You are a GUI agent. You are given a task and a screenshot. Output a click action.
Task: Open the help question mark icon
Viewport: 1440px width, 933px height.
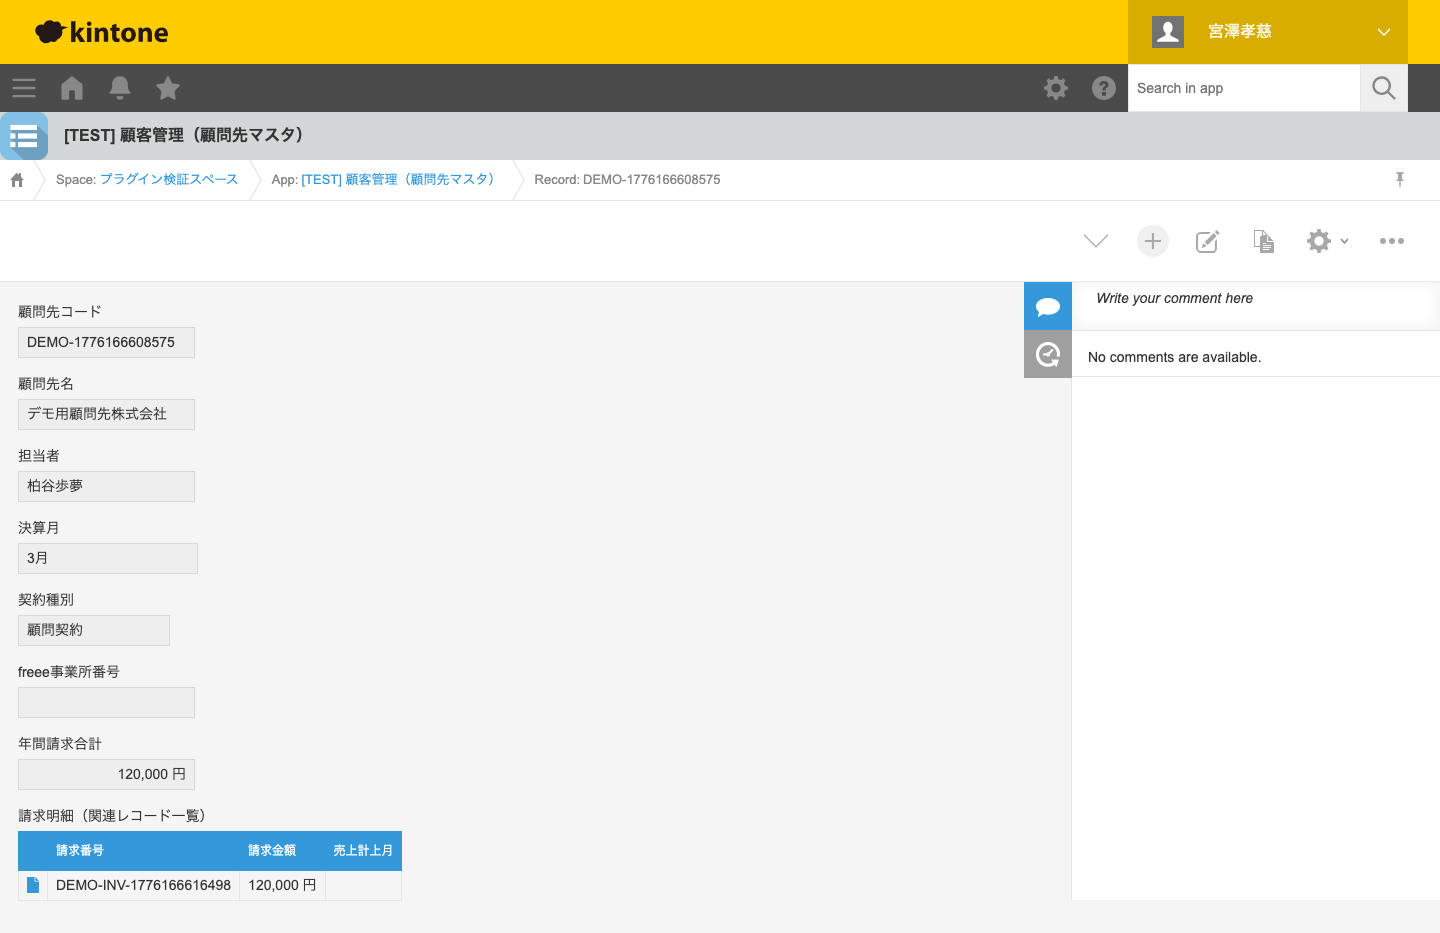(1104, 88)
